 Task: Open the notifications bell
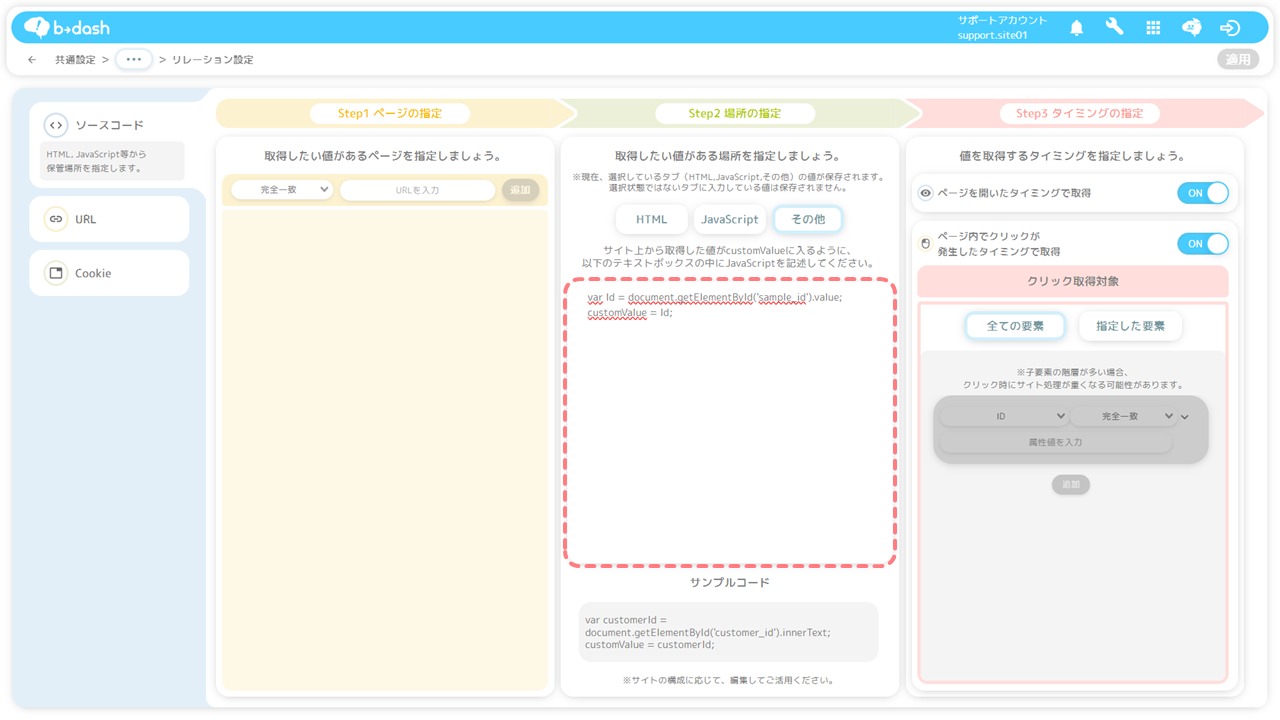pos(1076,28)
